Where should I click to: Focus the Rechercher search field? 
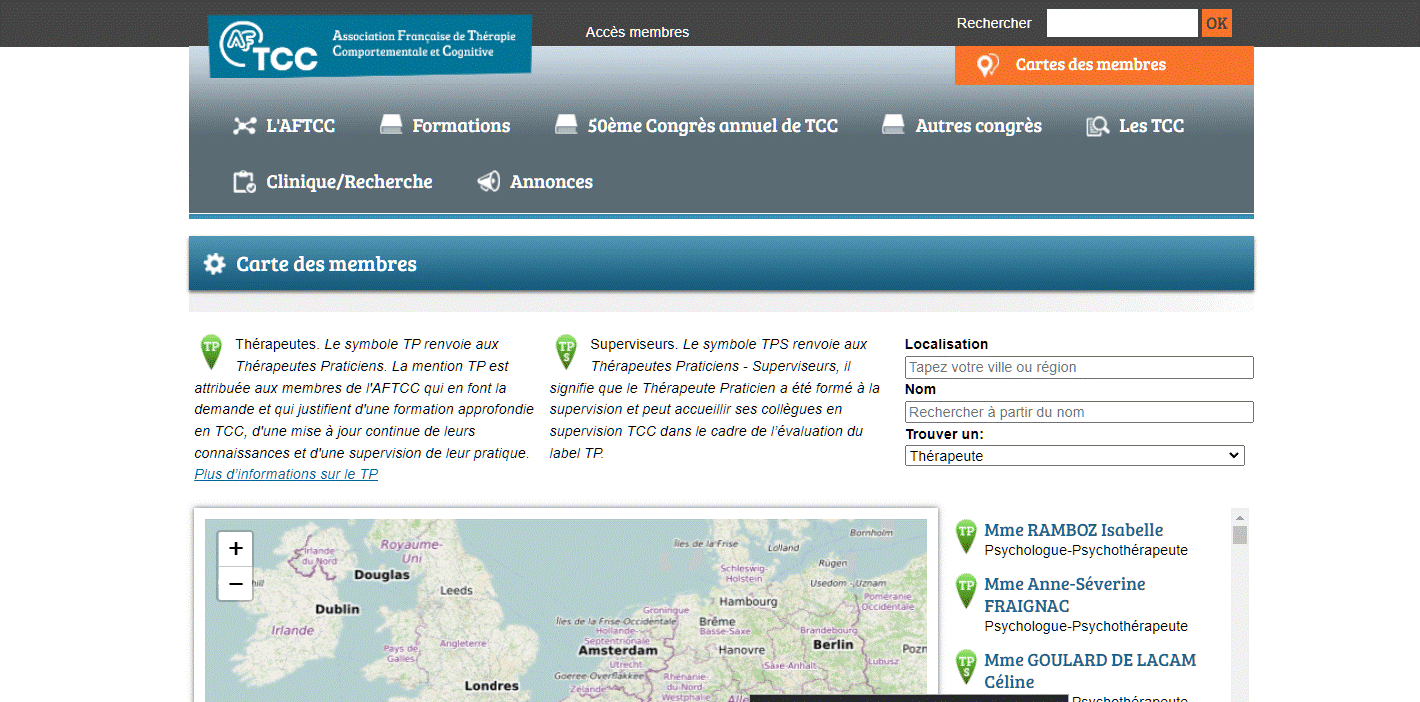1122,23
